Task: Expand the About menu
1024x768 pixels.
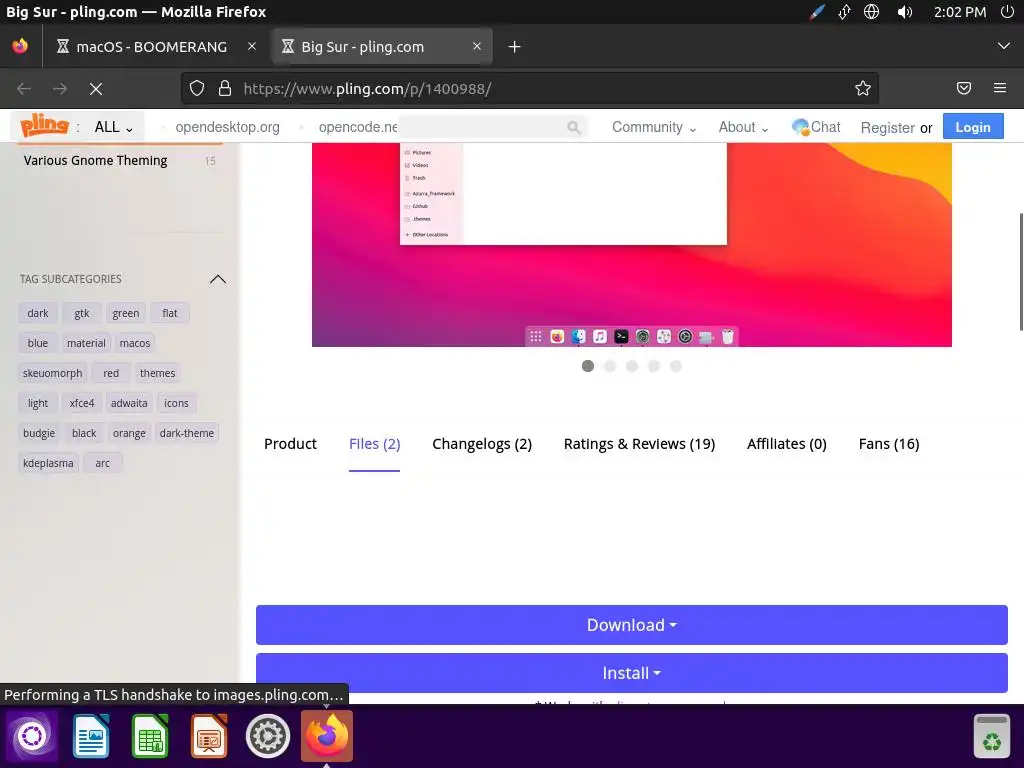Action: coord(743,127)
